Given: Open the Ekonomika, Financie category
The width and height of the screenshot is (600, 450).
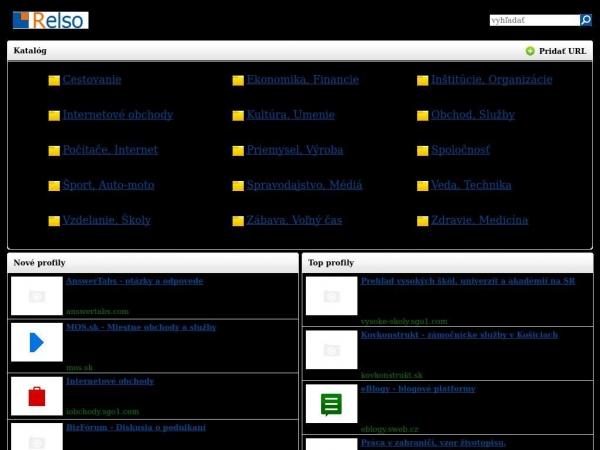Looking at the screenshot, I should pos(303,80).
